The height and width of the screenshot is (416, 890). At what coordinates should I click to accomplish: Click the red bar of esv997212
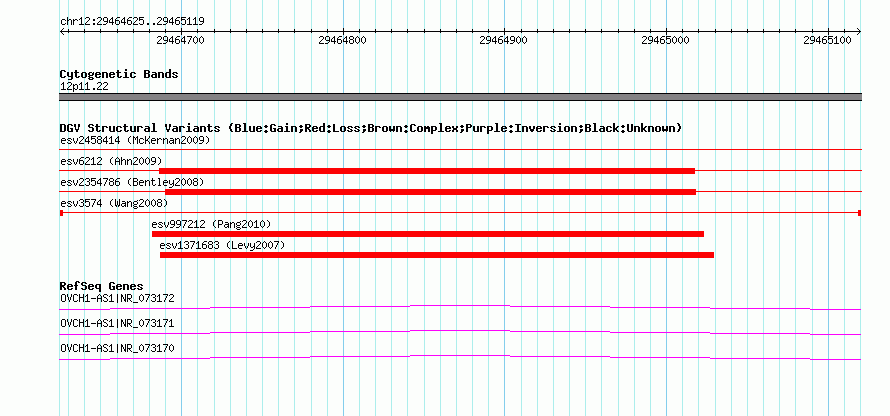click(x=428, y=234)
